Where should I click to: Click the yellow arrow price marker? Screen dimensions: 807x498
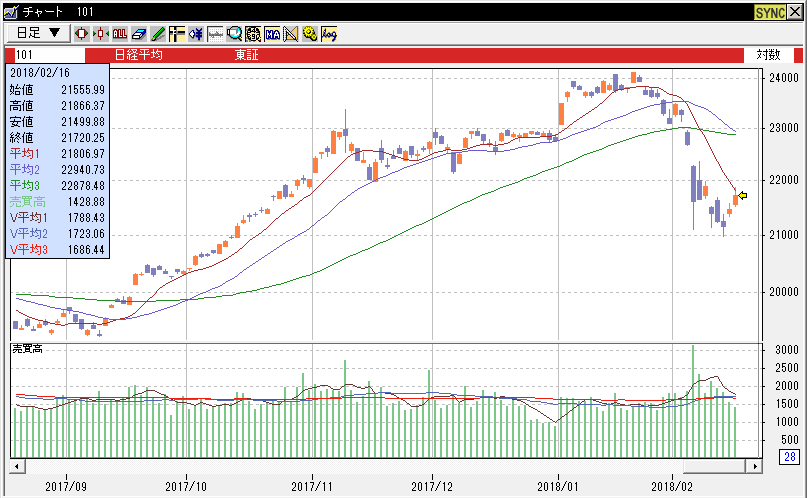[742, 195]
